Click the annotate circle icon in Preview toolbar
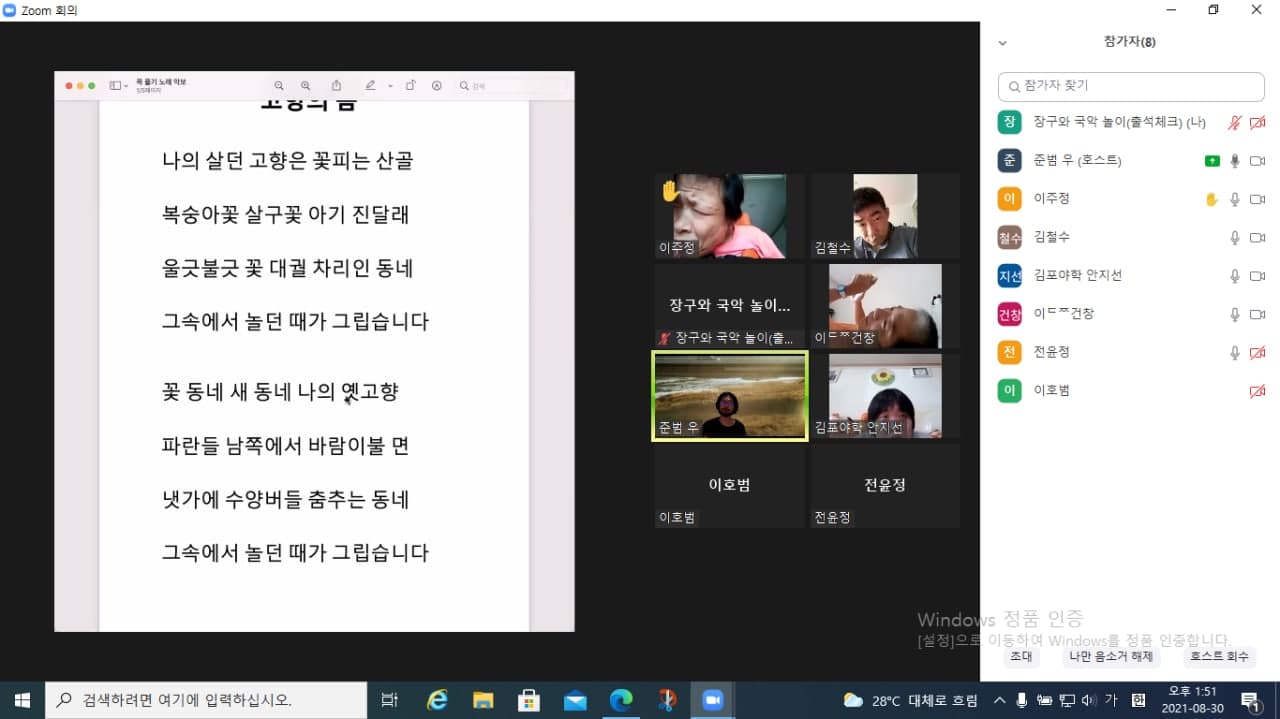This screenshot has height=719, width=1280. (437, 86)
